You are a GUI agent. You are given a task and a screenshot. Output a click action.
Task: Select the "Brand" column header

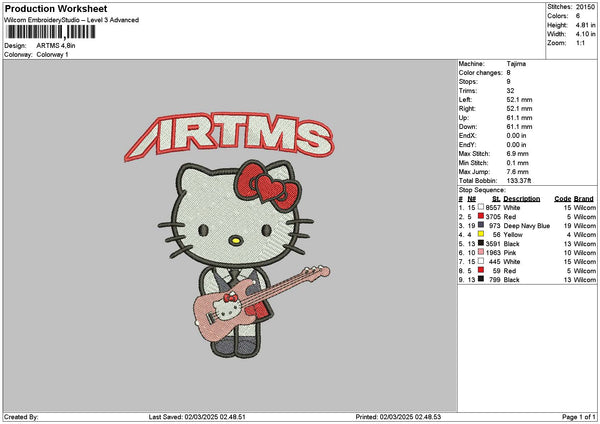pos(584,199)
